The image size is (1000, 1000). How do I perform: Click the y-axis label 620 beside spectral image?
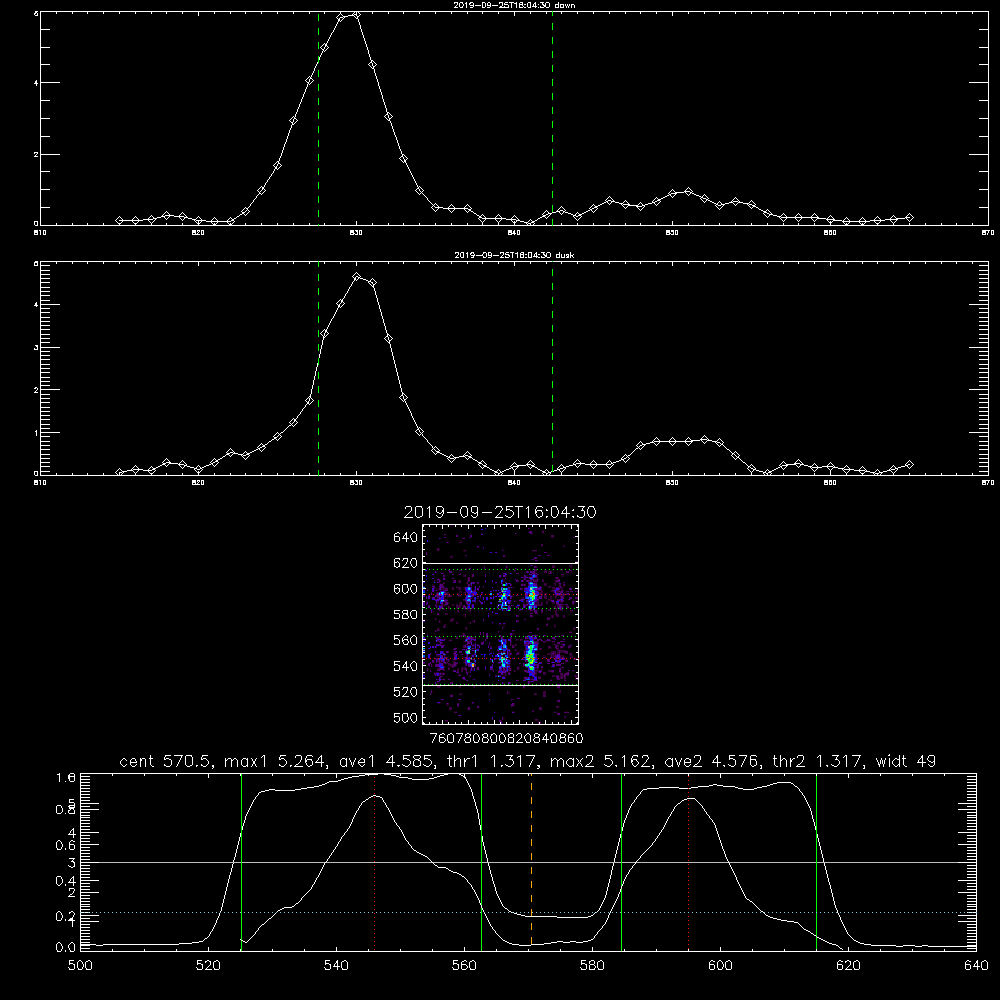(406, 563)
